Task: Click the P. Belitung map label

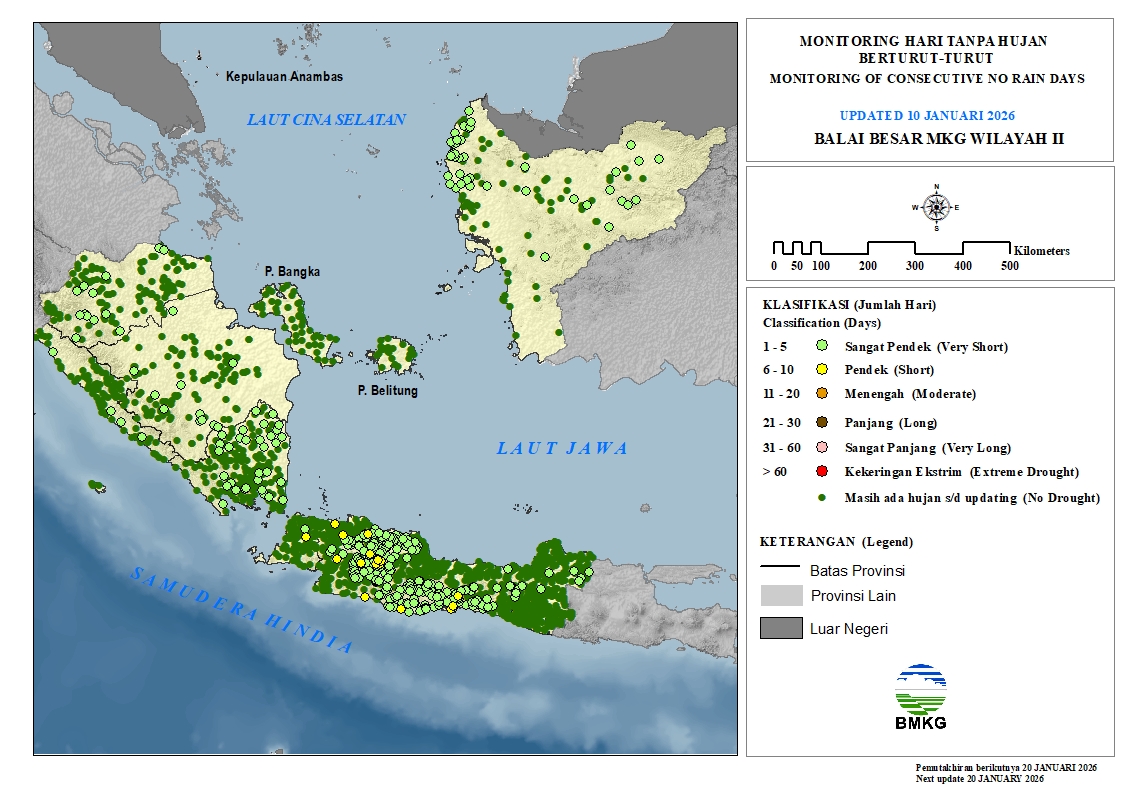Action: (x=388, y=391)
